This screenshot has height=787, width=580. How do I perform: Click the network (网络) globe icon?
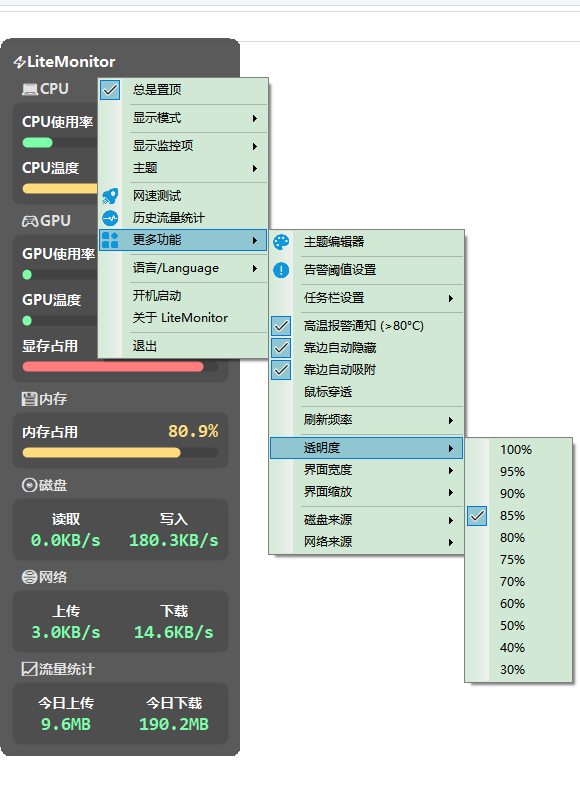pos(30,577)
